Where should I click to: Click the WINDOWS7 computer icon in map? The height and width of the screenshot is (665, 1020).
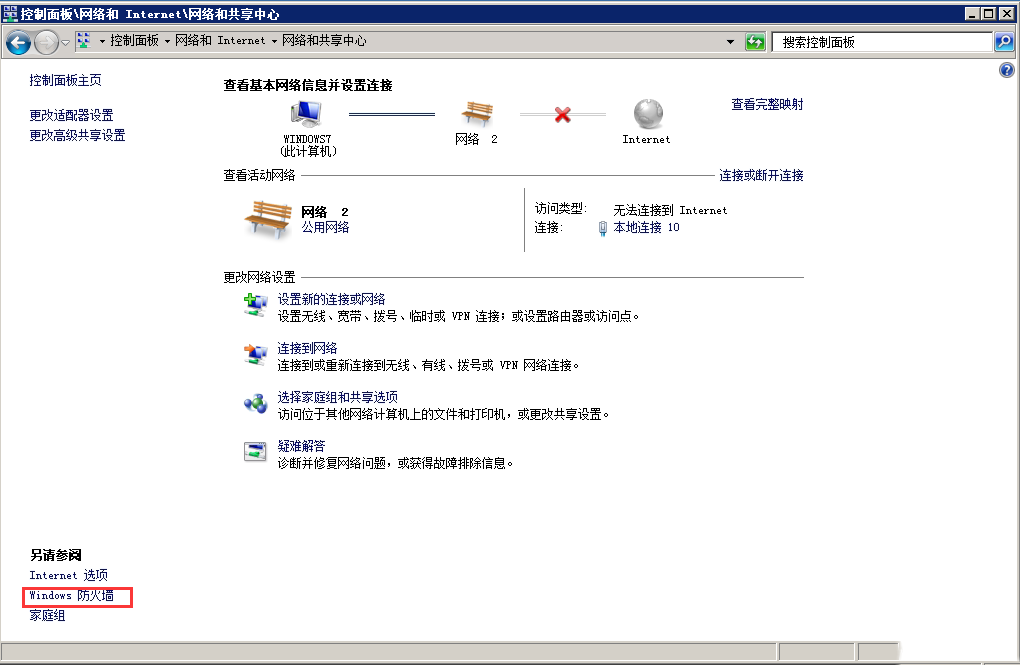coord(306,115)
